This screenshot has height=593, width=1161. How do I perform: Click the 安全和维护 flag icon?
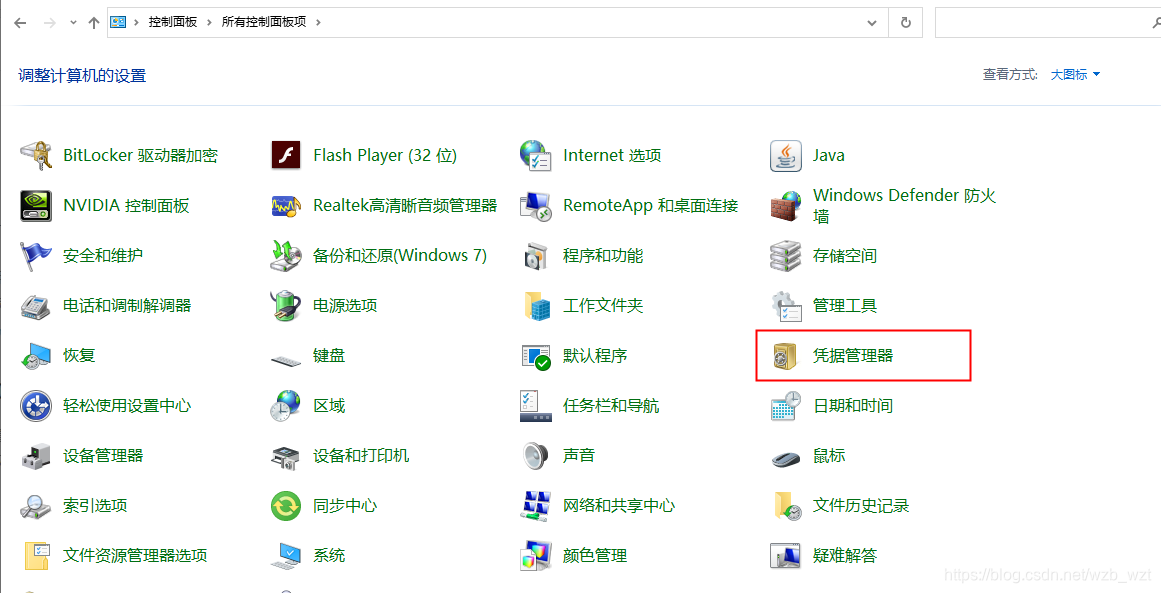(x=36, y=256)
